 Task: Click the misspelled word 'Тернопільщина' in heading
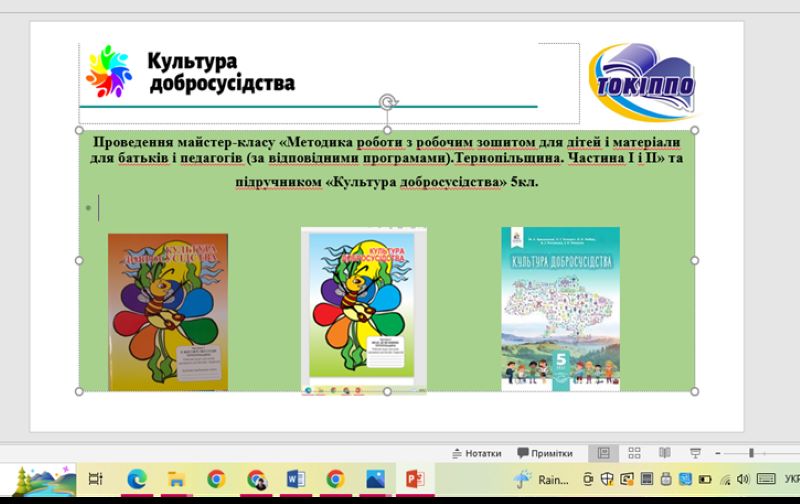pos(508,158)
